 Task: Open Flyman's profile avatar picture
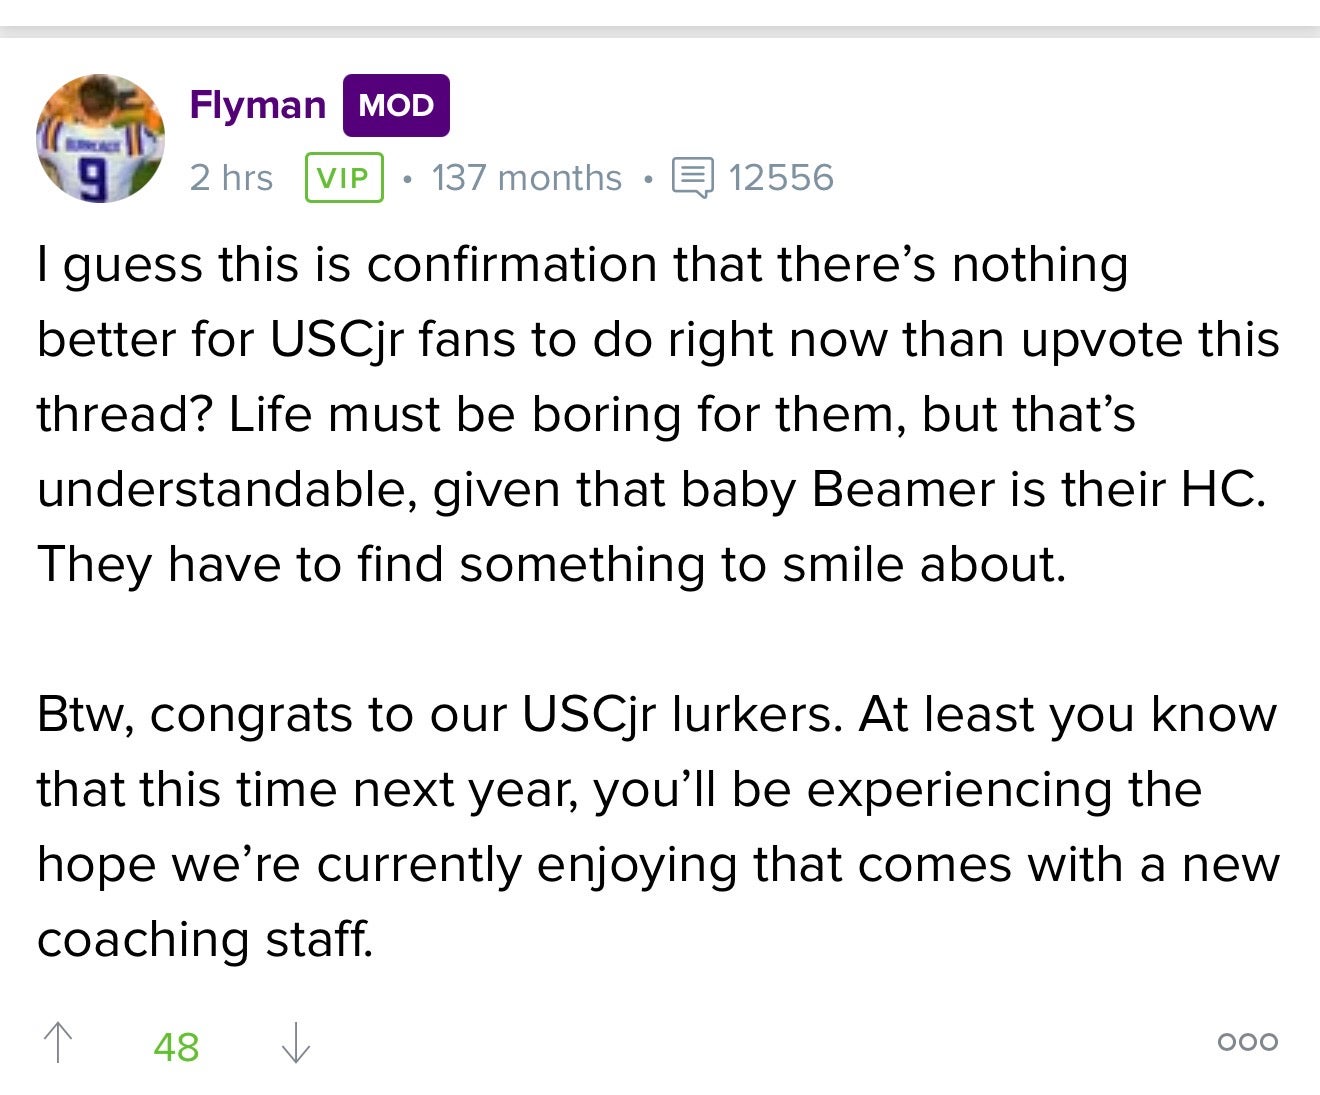pyautogui.click(x=101, y=138)
